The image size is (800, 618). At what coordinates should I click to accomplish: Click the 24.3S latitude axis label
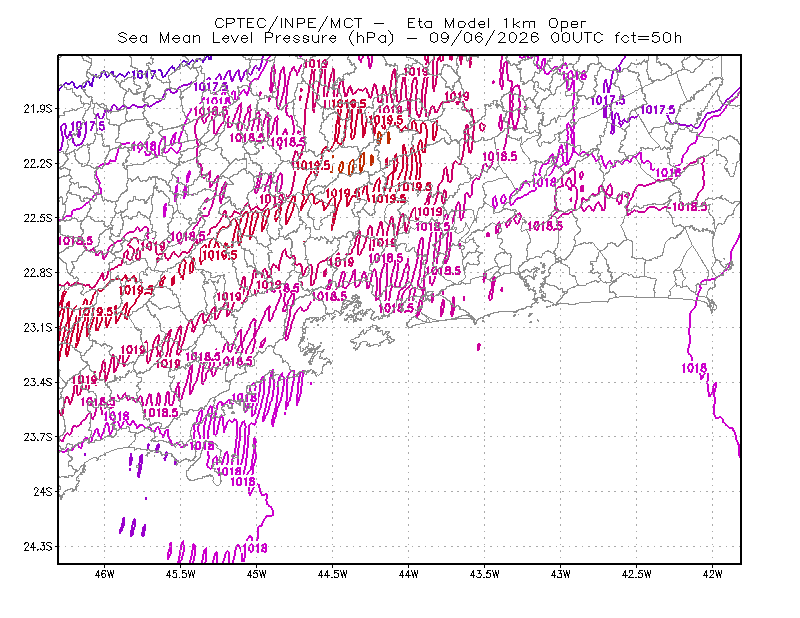pyautogui.click(x=38, y=547)
